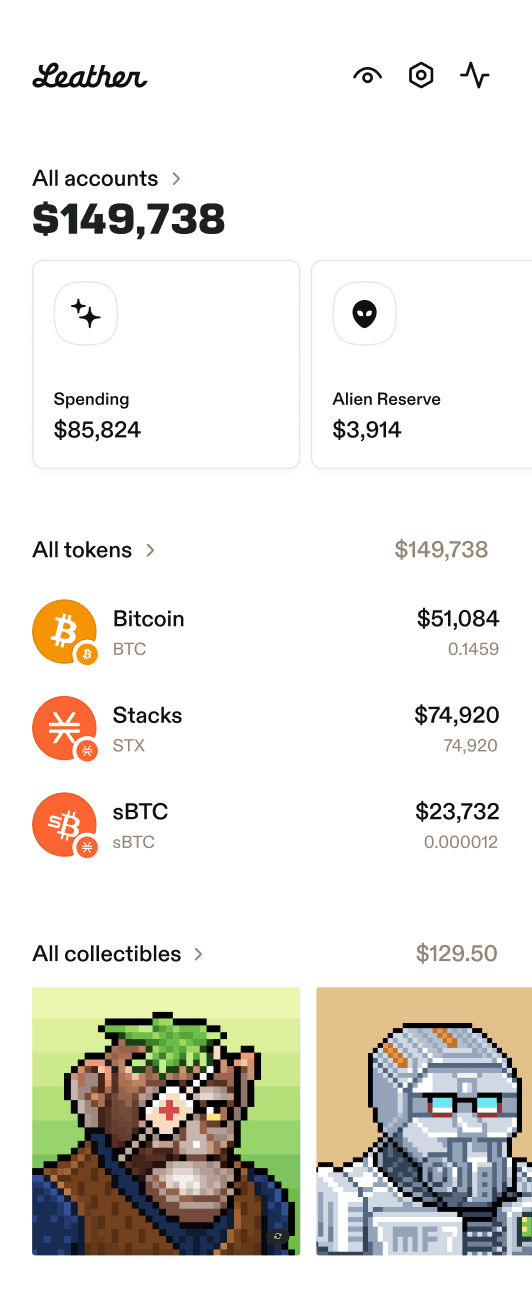The width and height of the screenshot is (532, 1292).
Task: Click the alien icon on Alien Reserve
Action: click(x=365, y=314)
